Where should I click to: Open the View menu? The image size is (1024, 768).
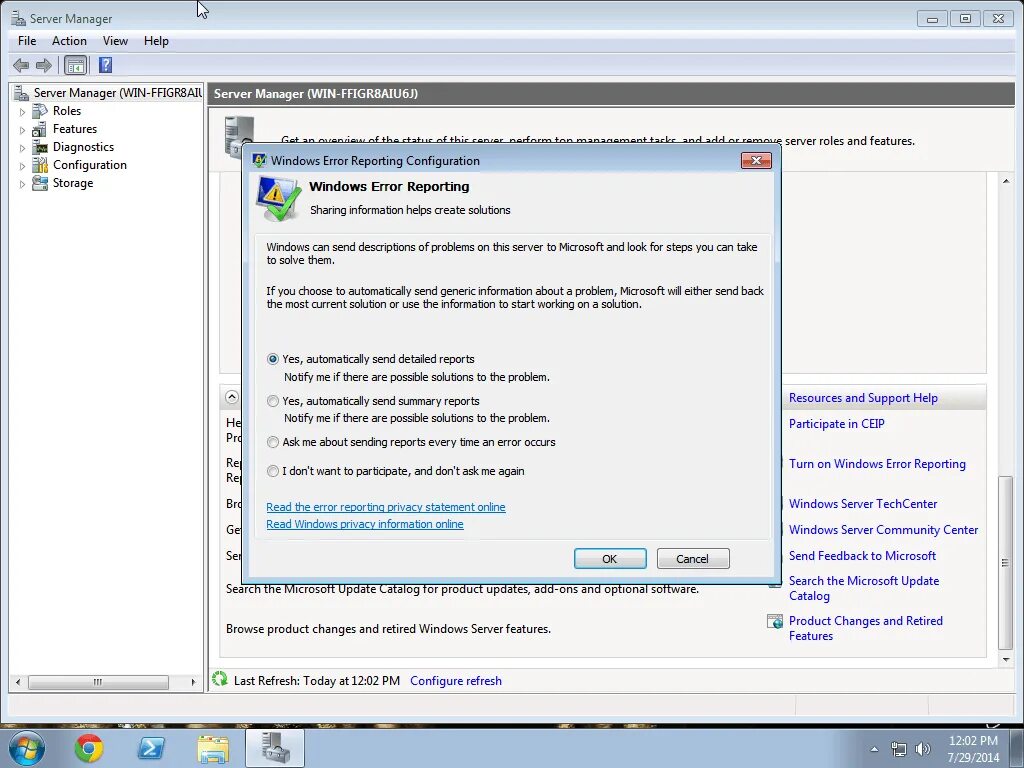(115, 40)
